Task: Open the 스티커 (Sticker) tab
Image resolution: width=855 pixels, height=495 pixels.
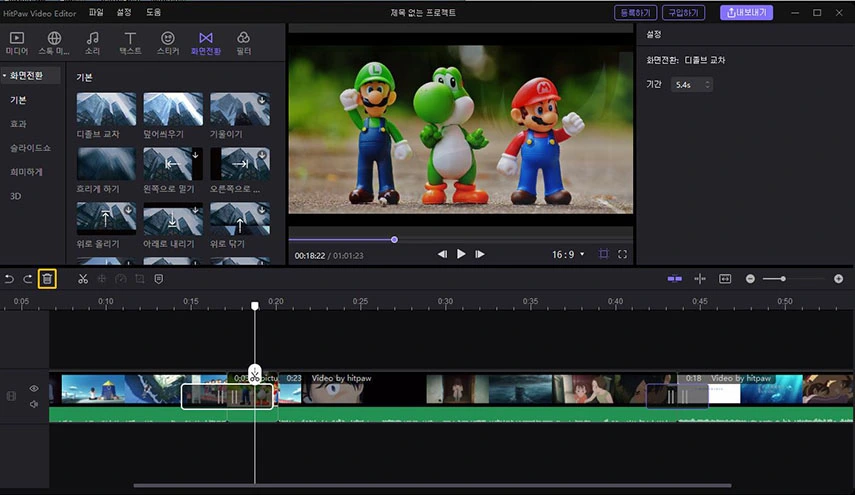Action: 167,43
